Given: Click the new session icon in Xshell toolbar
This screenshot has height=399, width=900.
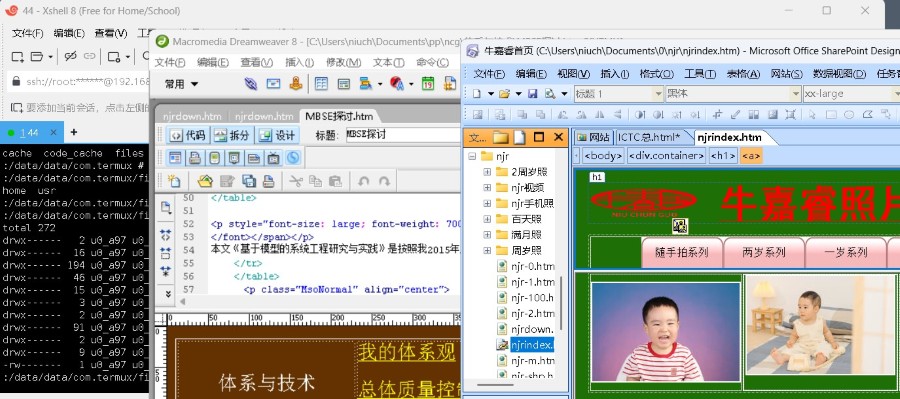Looking at the screenshot, I should 17,56.
